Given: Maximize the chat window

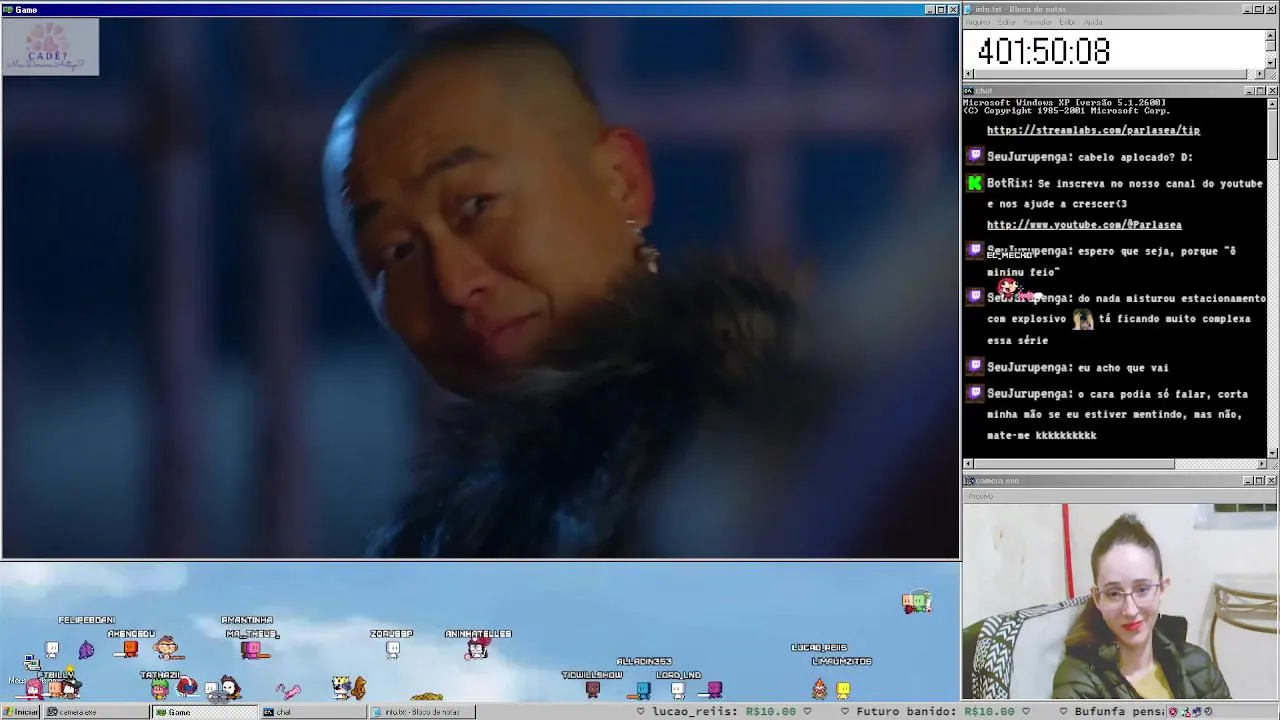Looking at the screenshot, I should coord(1260,91).
